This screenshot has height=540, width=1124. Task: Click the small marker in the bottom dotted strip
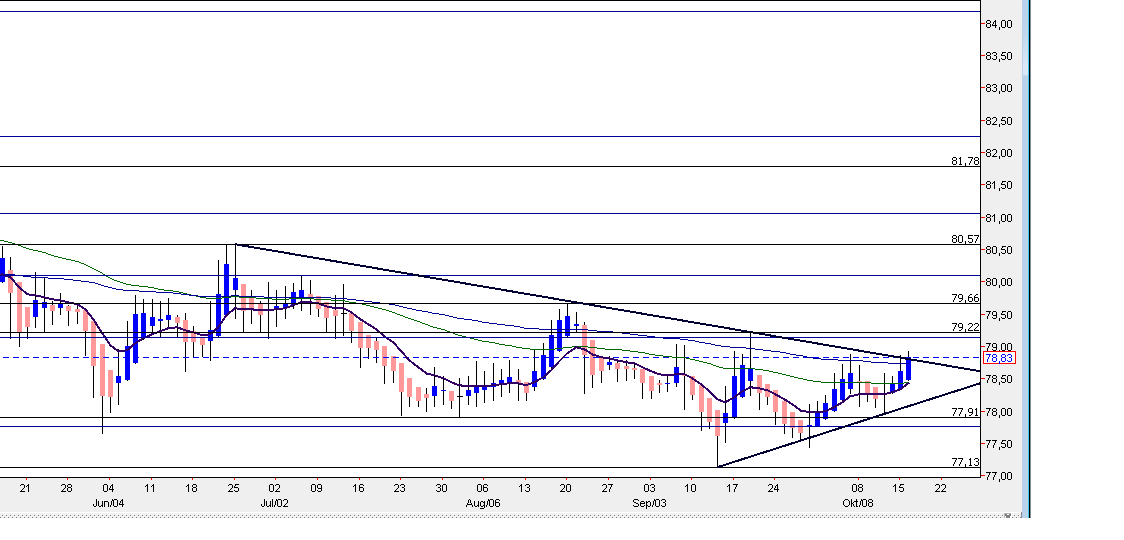[x=1006, y=515]
